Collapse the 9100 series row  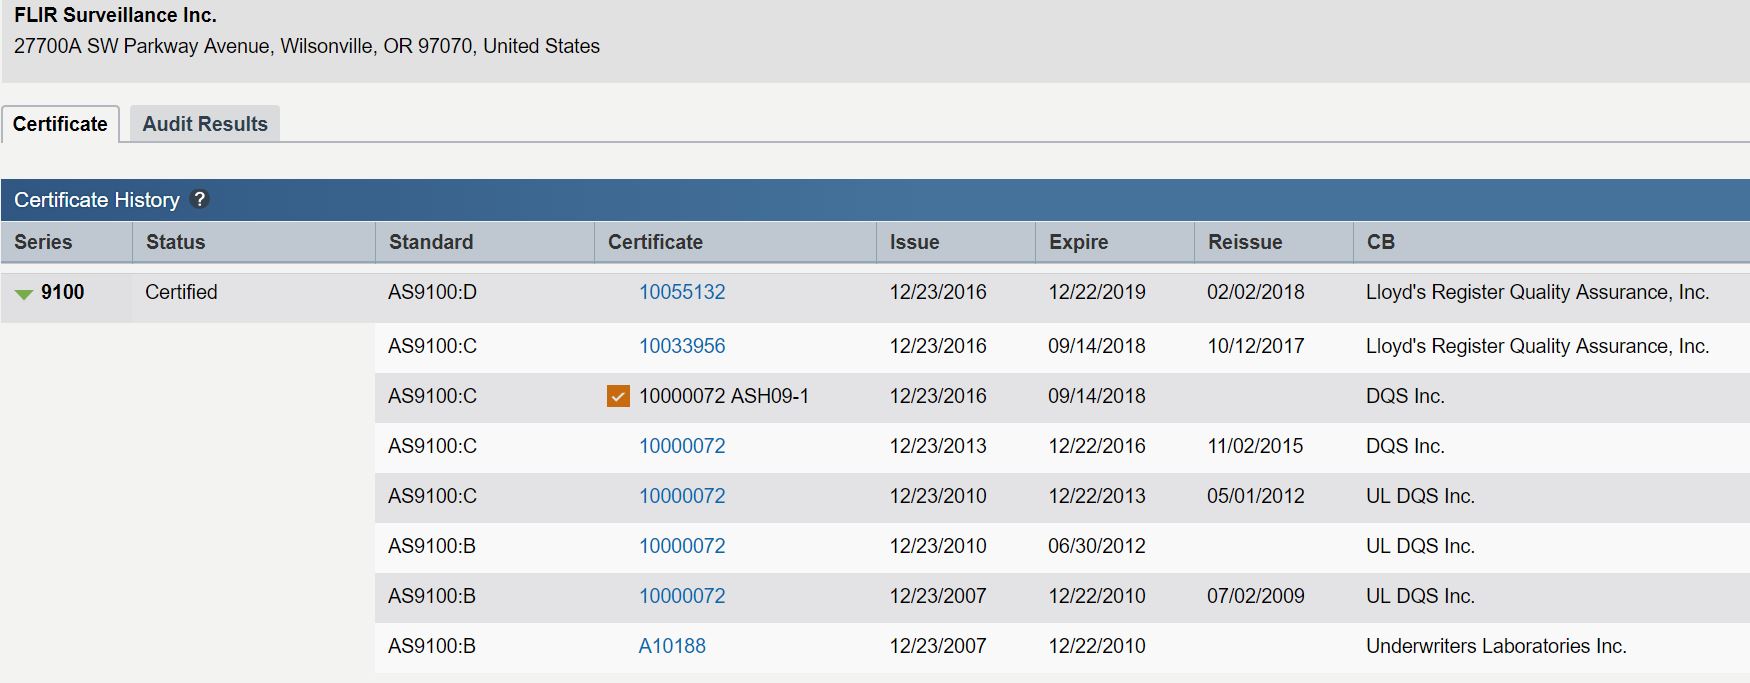tap(24, 293)
